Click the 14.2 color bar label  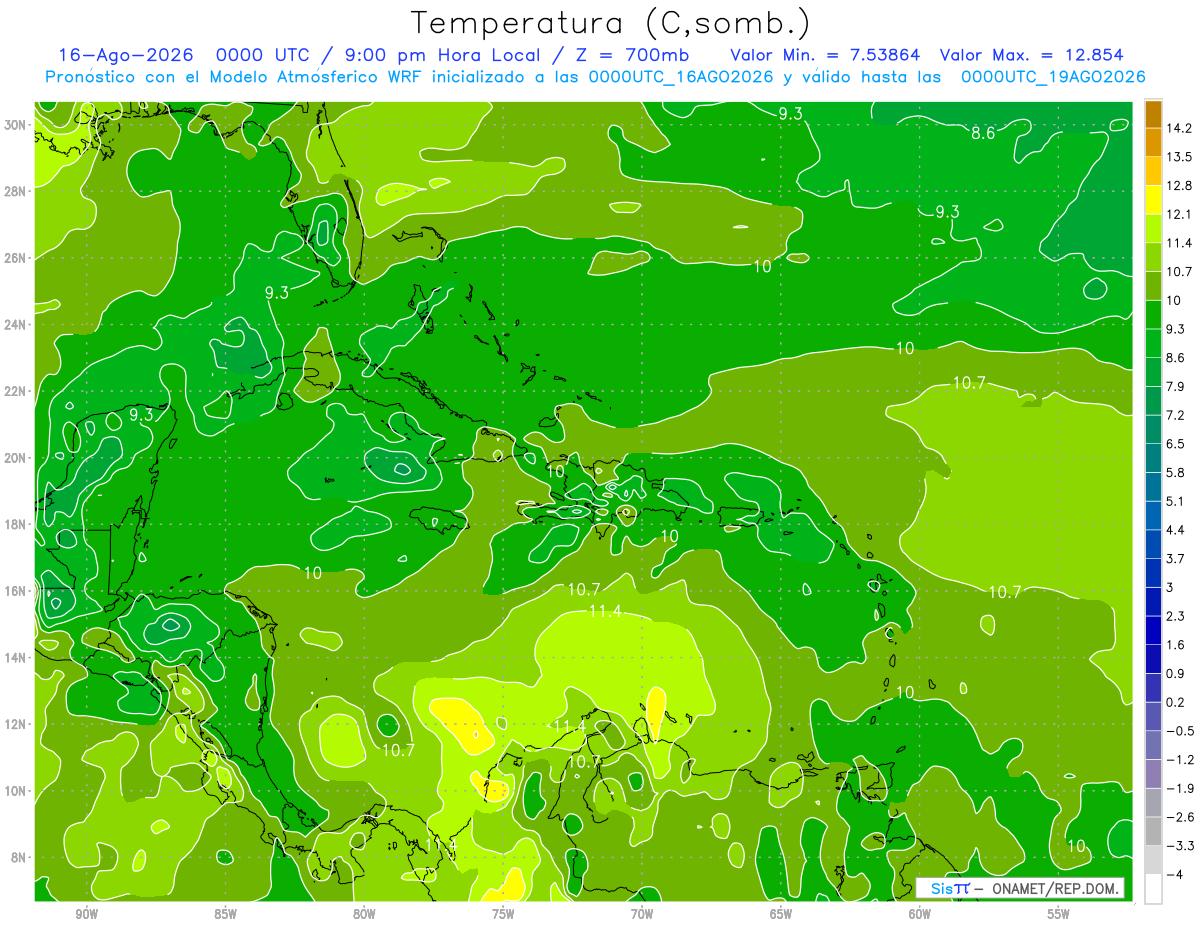(1179, 128)
